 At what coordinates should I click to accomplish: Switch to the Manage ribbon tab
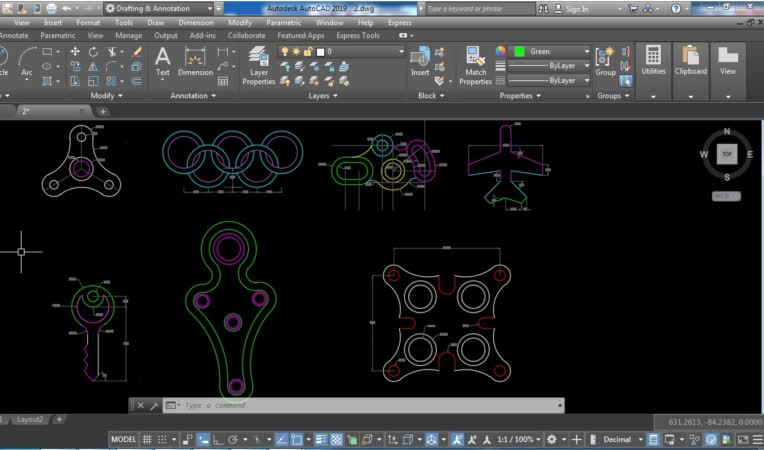pyautogui.click(x=129, y=36)
